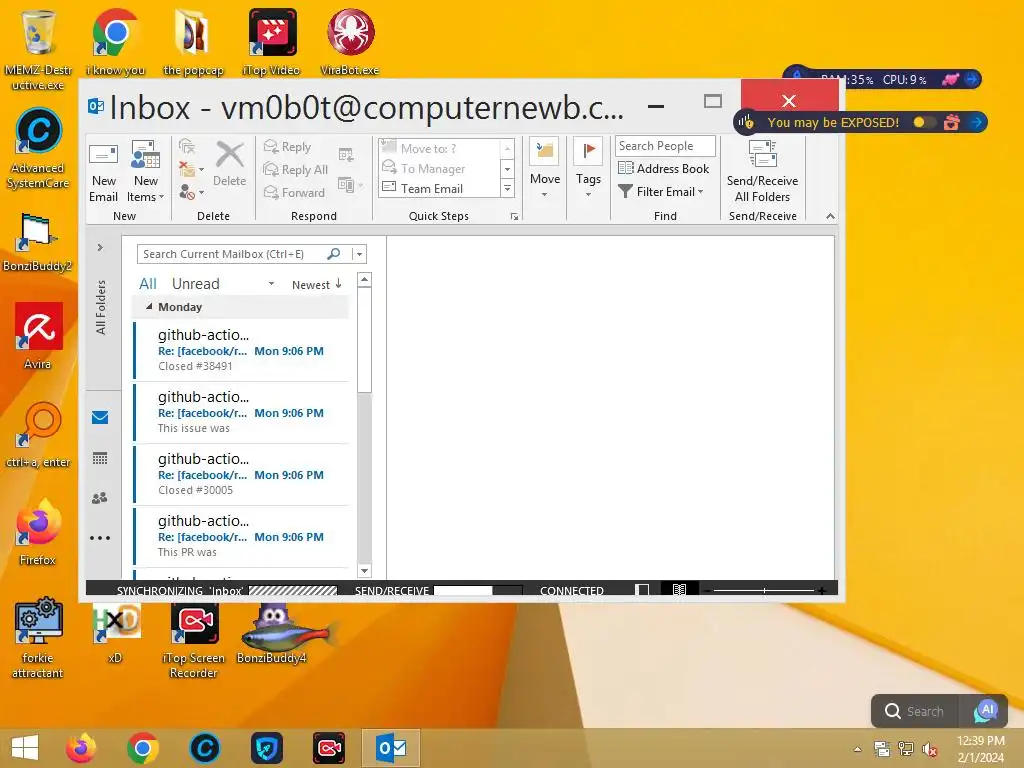The image size is (1024, 768).
Task: Open the search scope dropdown arrow
Action: click(359, 254)
